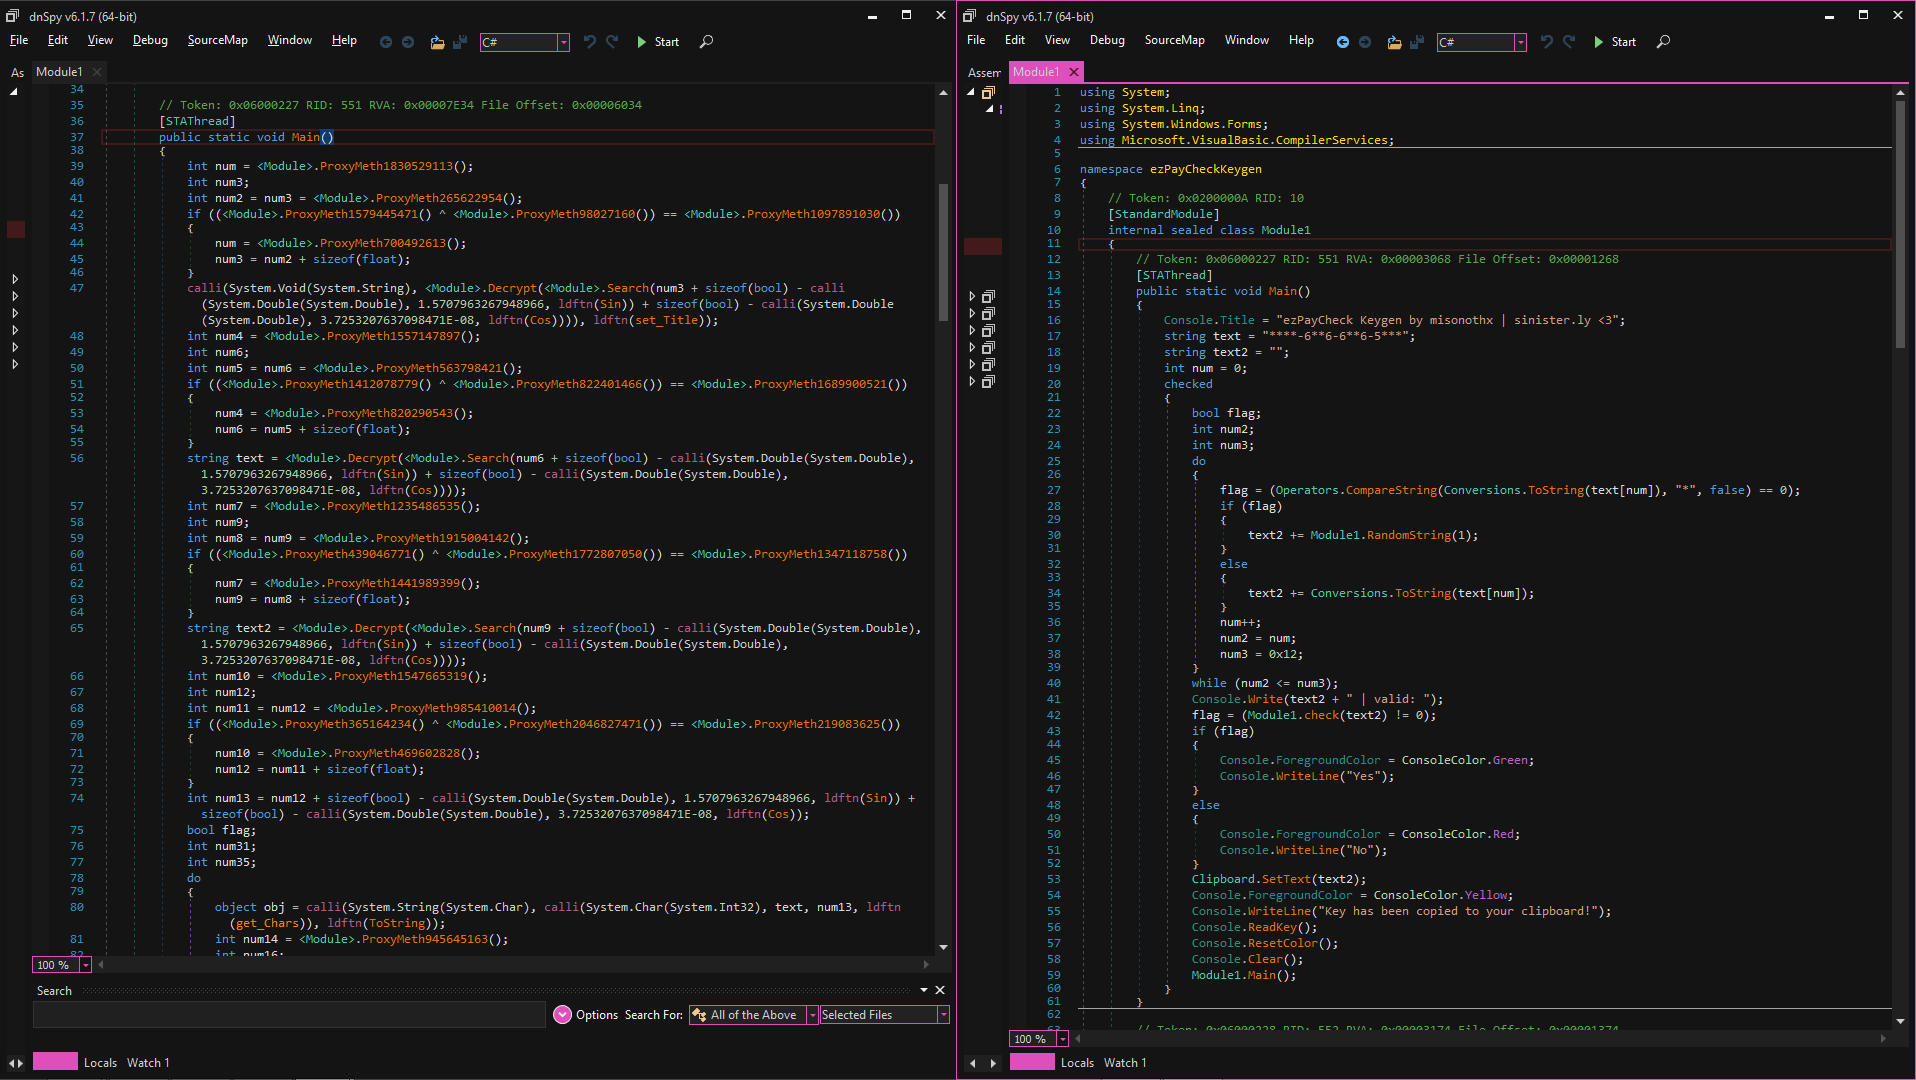
Task: Click the redo icon in right window toolbar
Action: [x=1569, y=42]
